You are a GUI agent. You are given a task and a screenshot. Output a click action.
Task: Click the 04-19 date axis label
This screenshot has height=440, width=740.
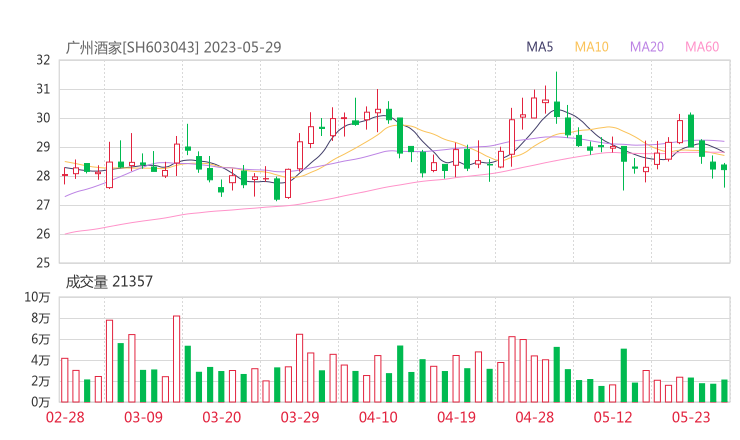tap(456, 417)
